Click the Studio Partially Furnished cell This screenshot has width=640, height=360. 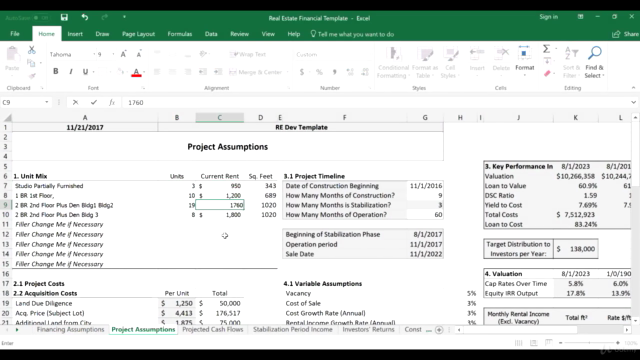[85, 186]
